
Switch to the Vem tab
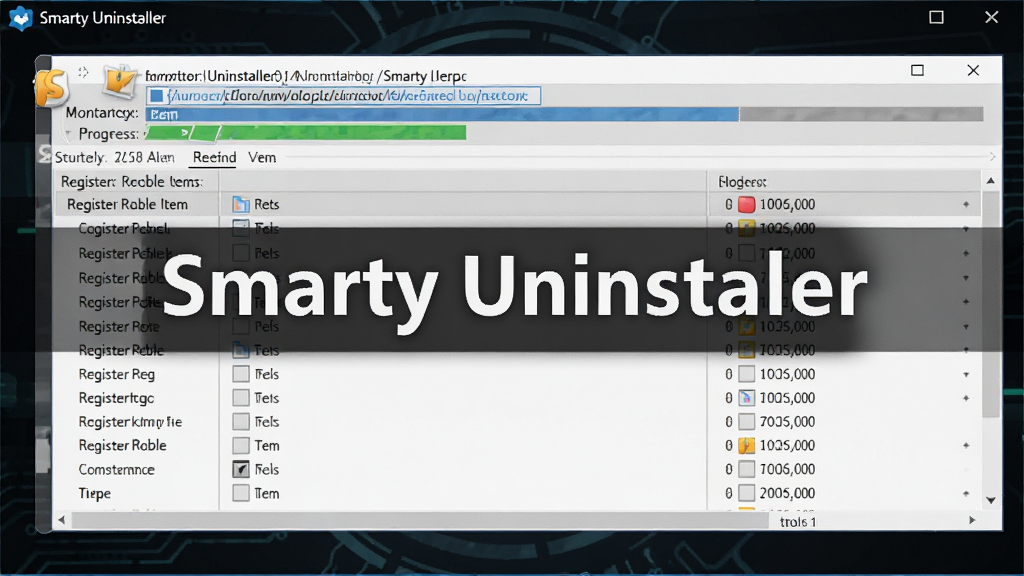(262, 157)
